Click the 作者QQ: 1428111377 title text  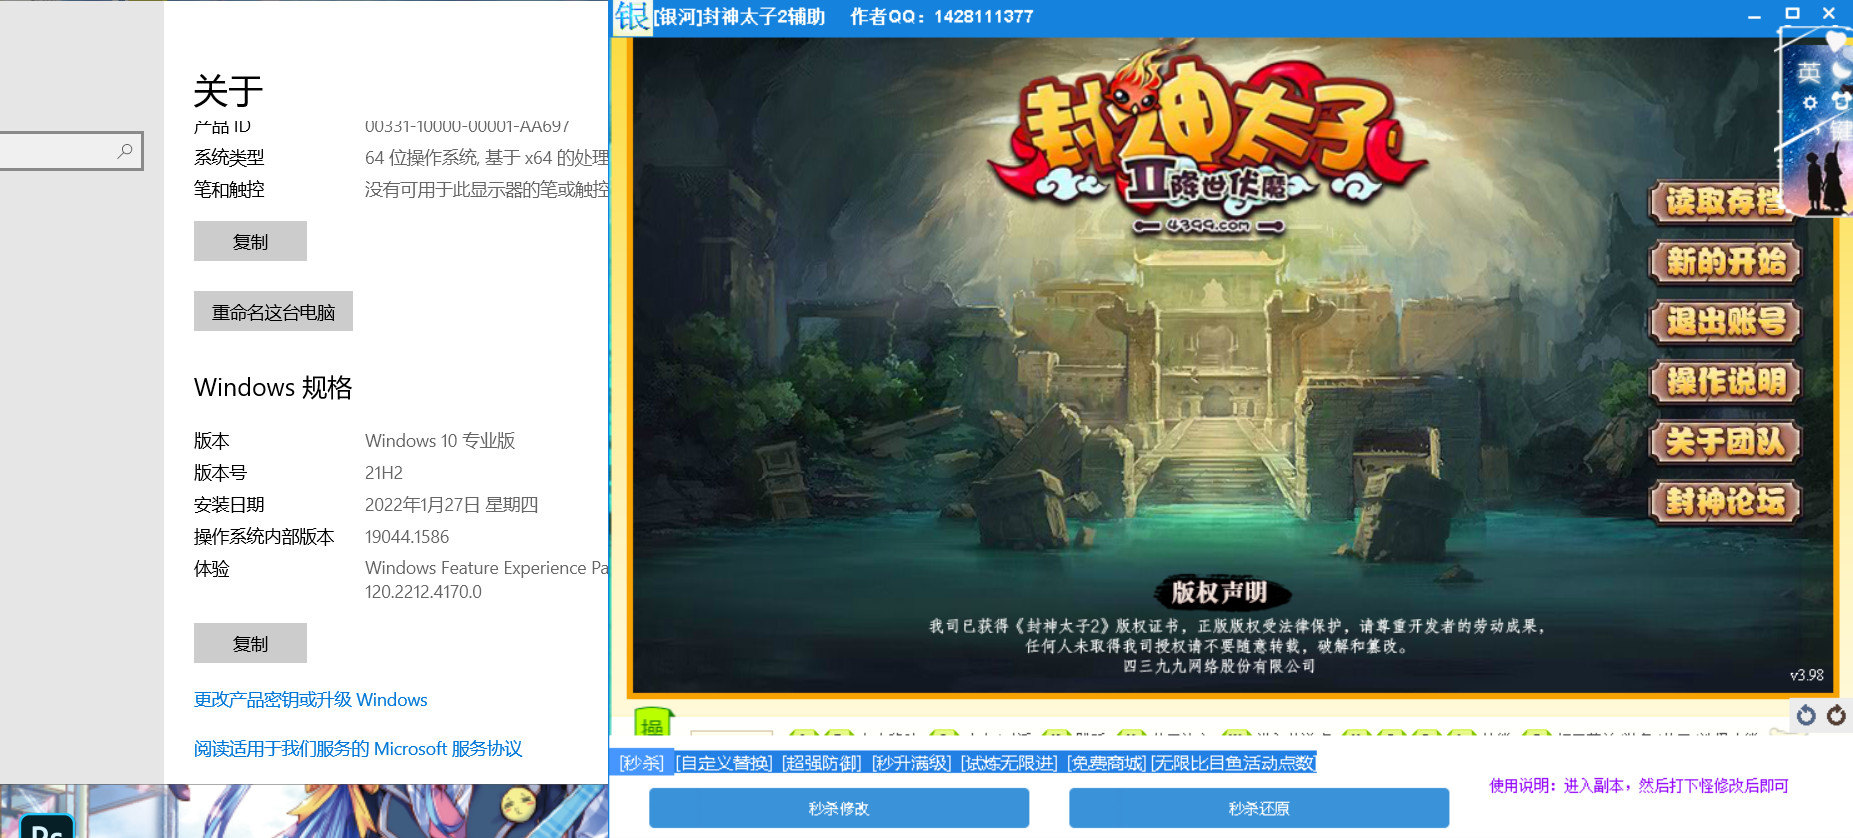942,17
